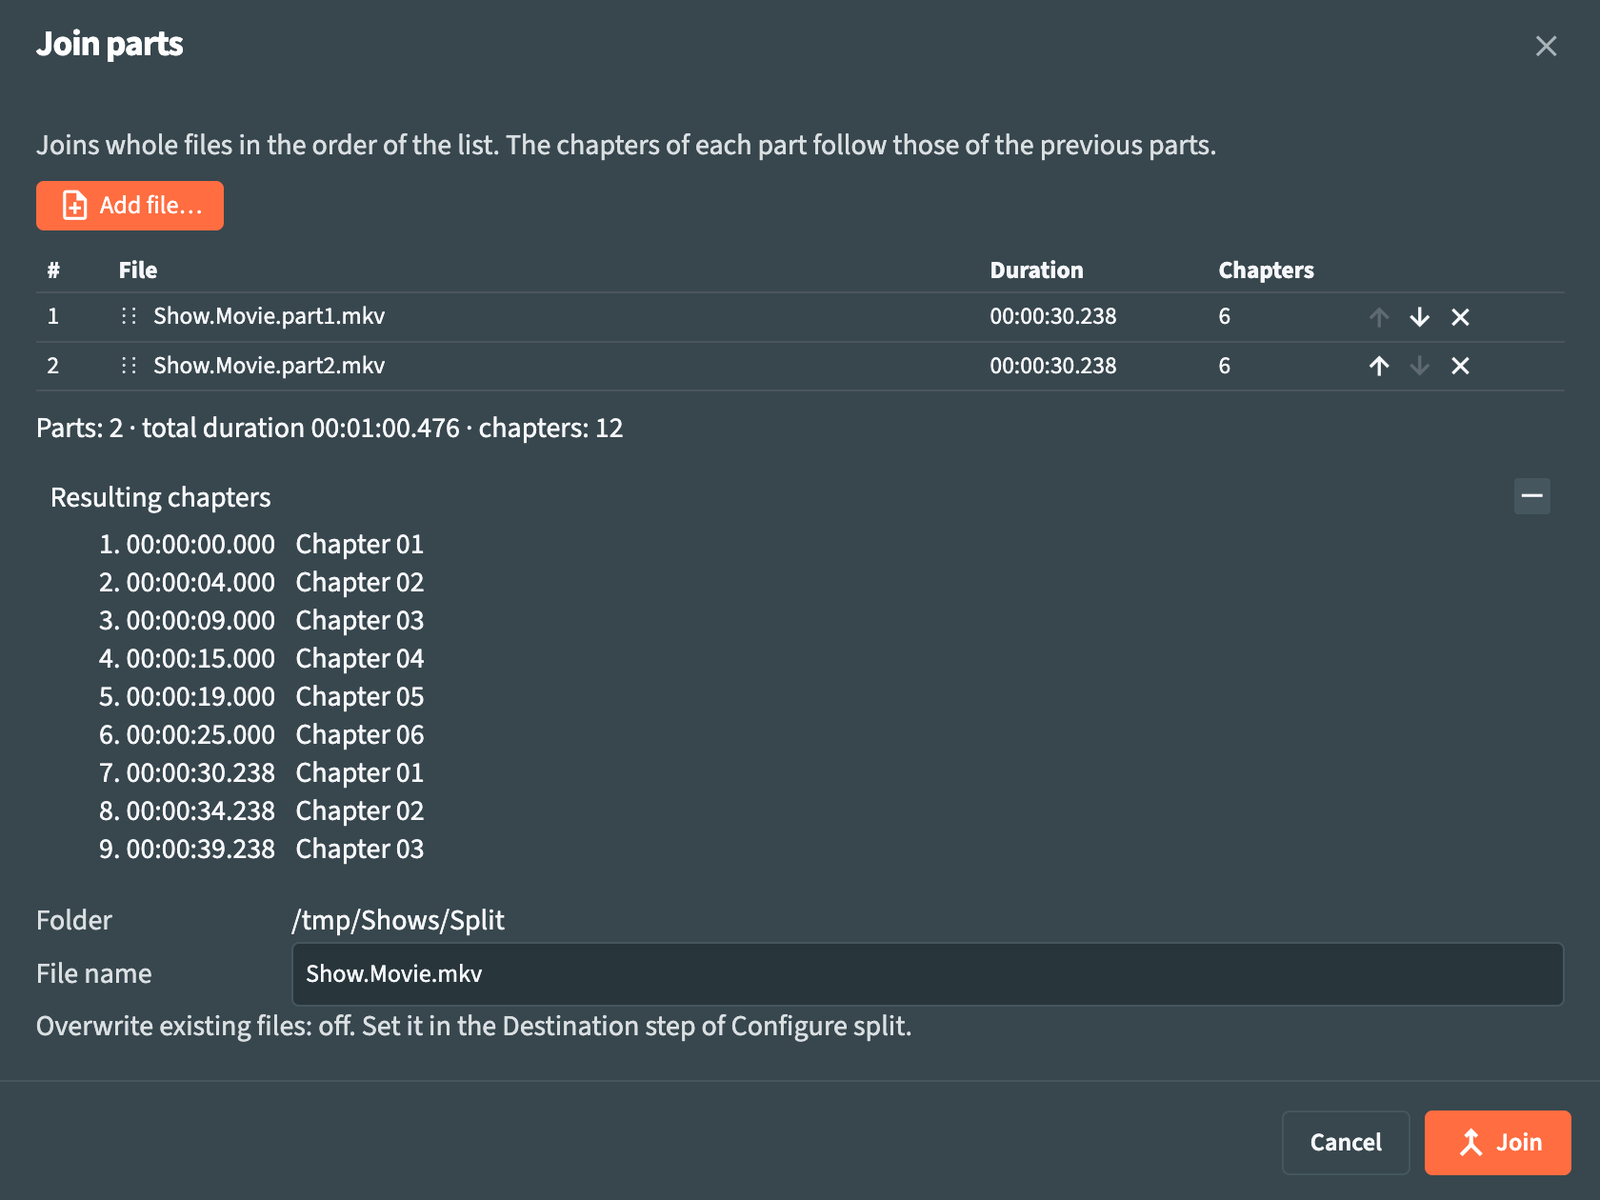Click the Resulting chapters heading

(161, 497)
